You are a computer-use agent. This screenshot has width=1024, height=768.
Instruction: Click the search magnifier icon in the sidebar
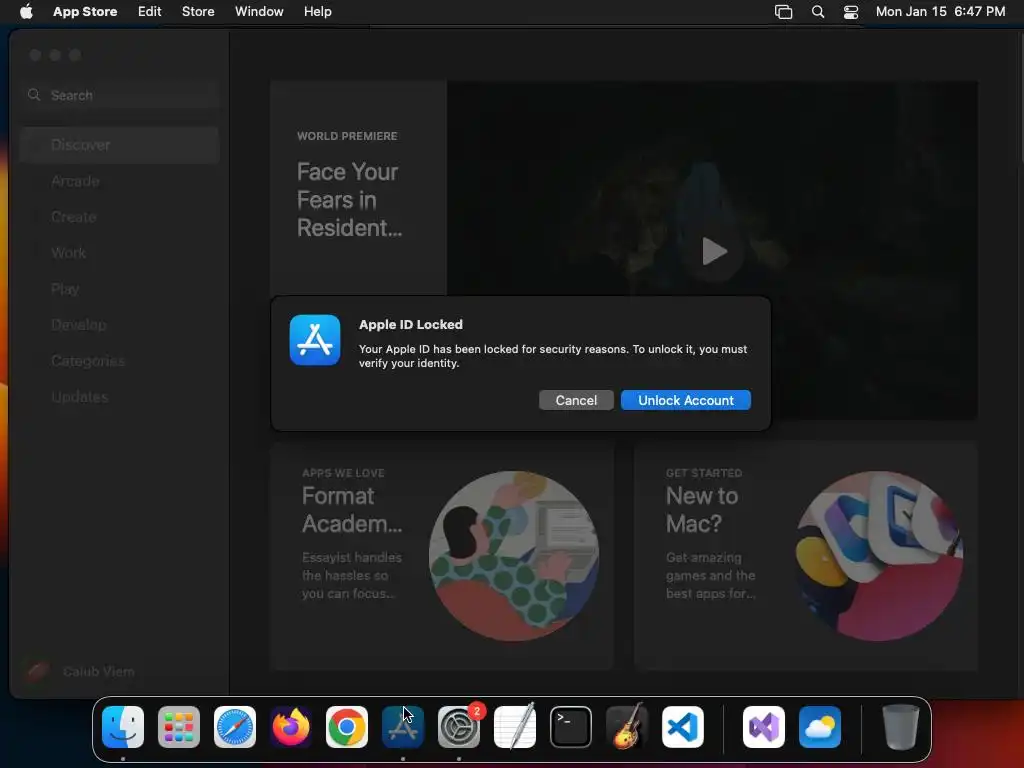[x=34, y=95]
